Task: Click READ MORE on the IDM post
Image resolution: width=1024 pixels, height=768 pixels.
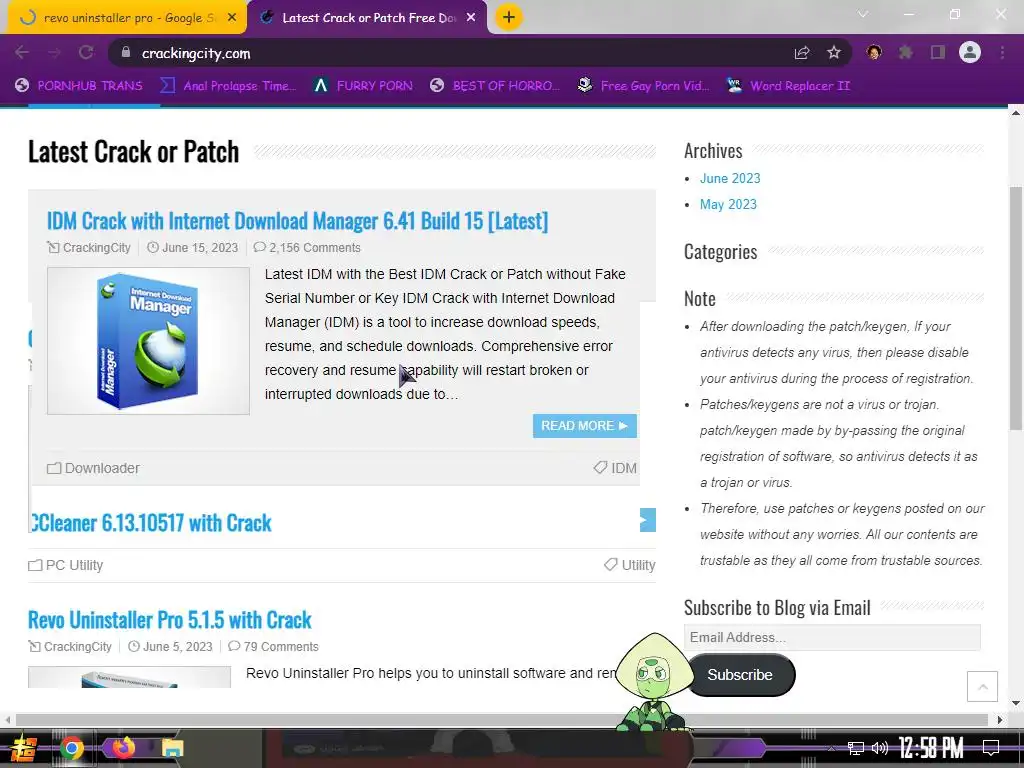Action: [x=584, y=426]
